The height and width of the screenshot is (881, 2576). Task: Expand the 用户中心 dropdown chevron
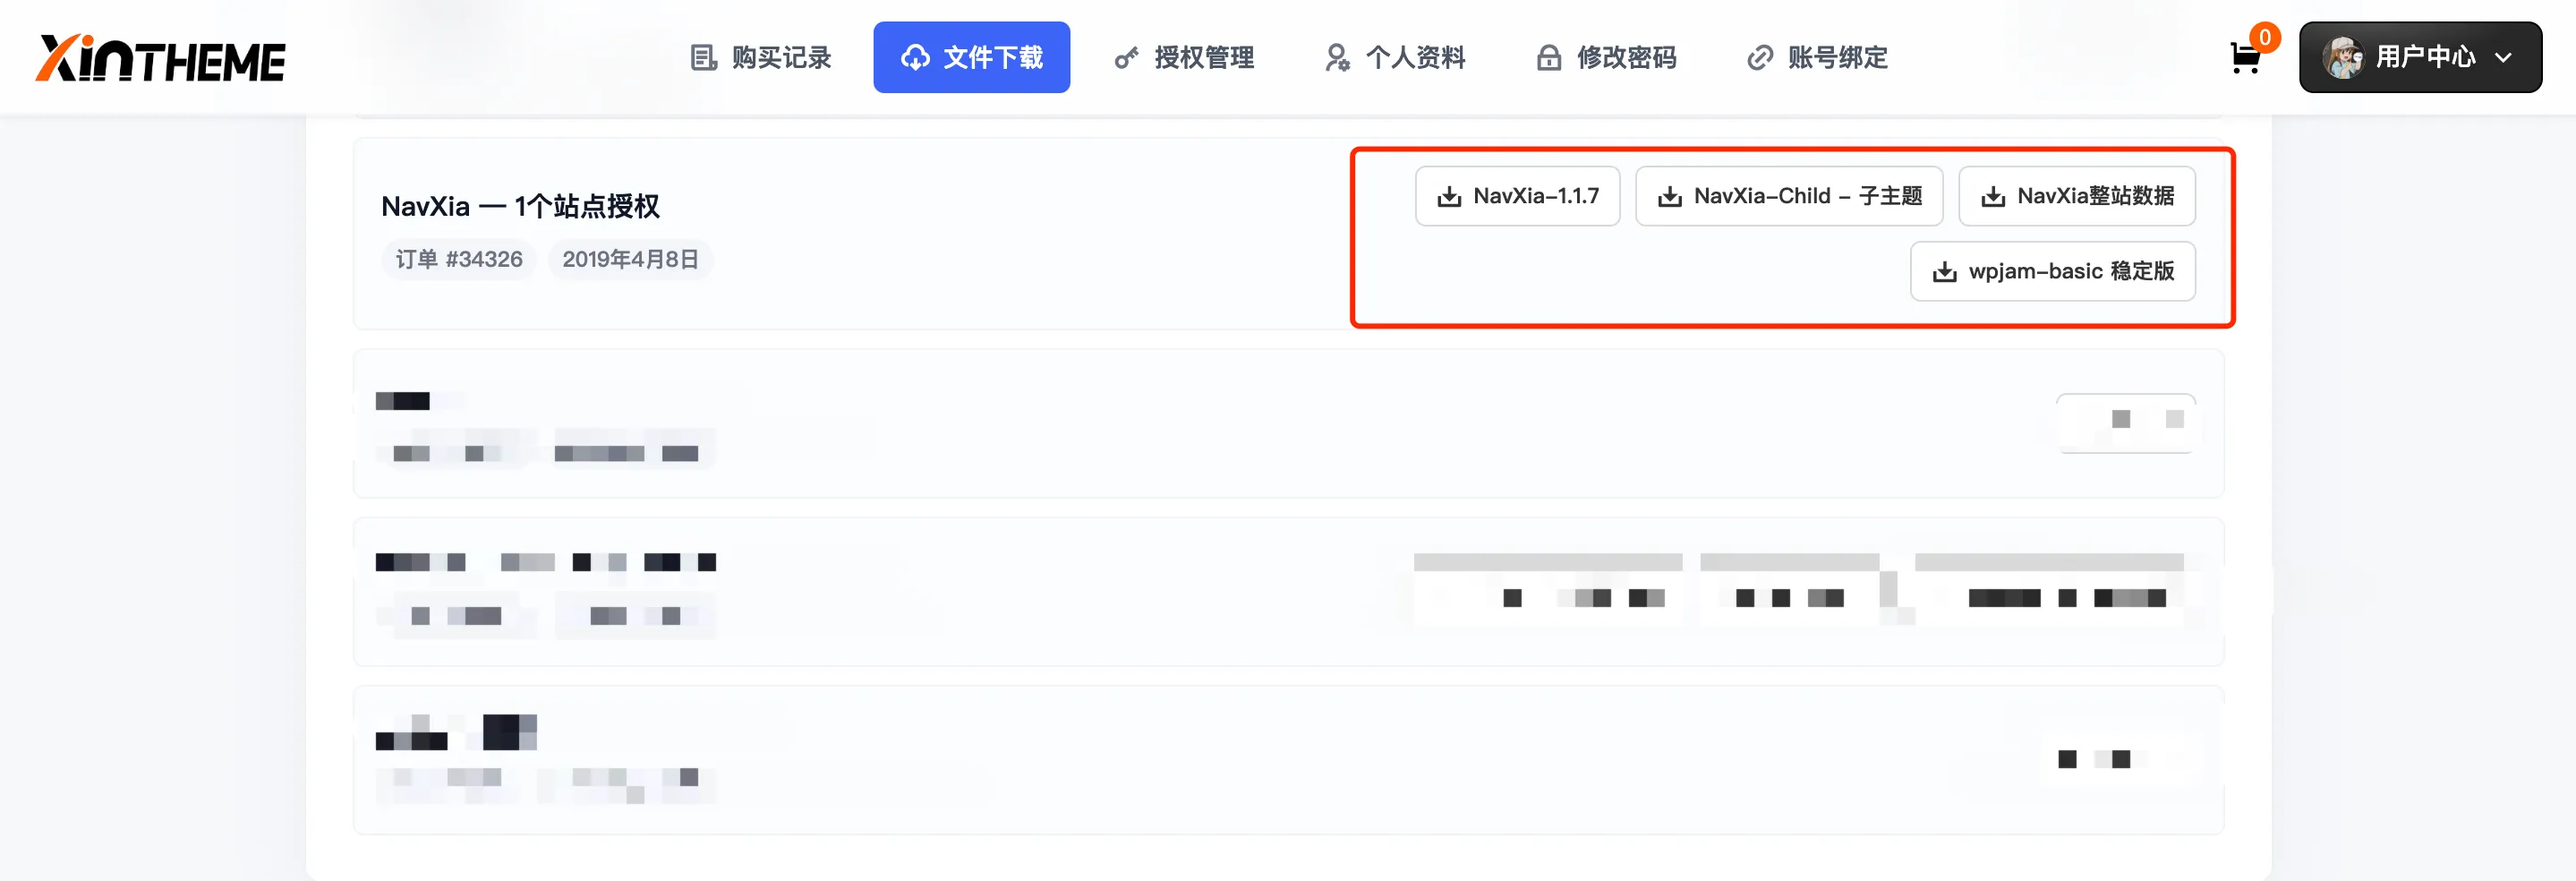[x=2503, y=58]
